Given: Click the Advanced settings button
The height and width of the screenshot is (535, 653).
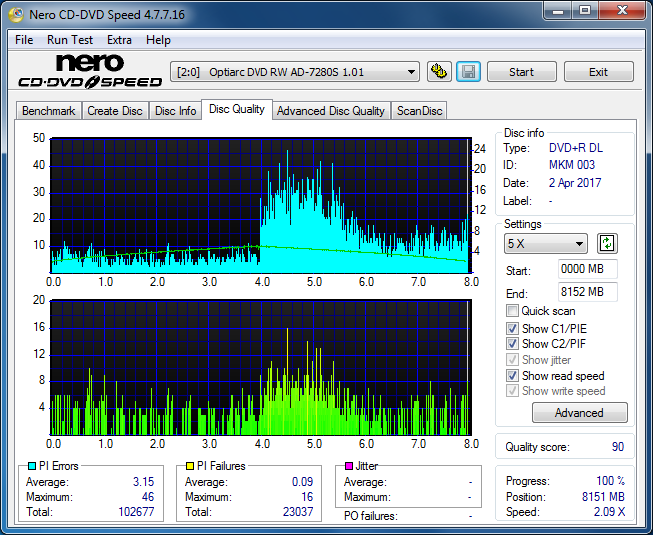Looking at the screenshot, I should pyautogui.click(x=579, y=413).
